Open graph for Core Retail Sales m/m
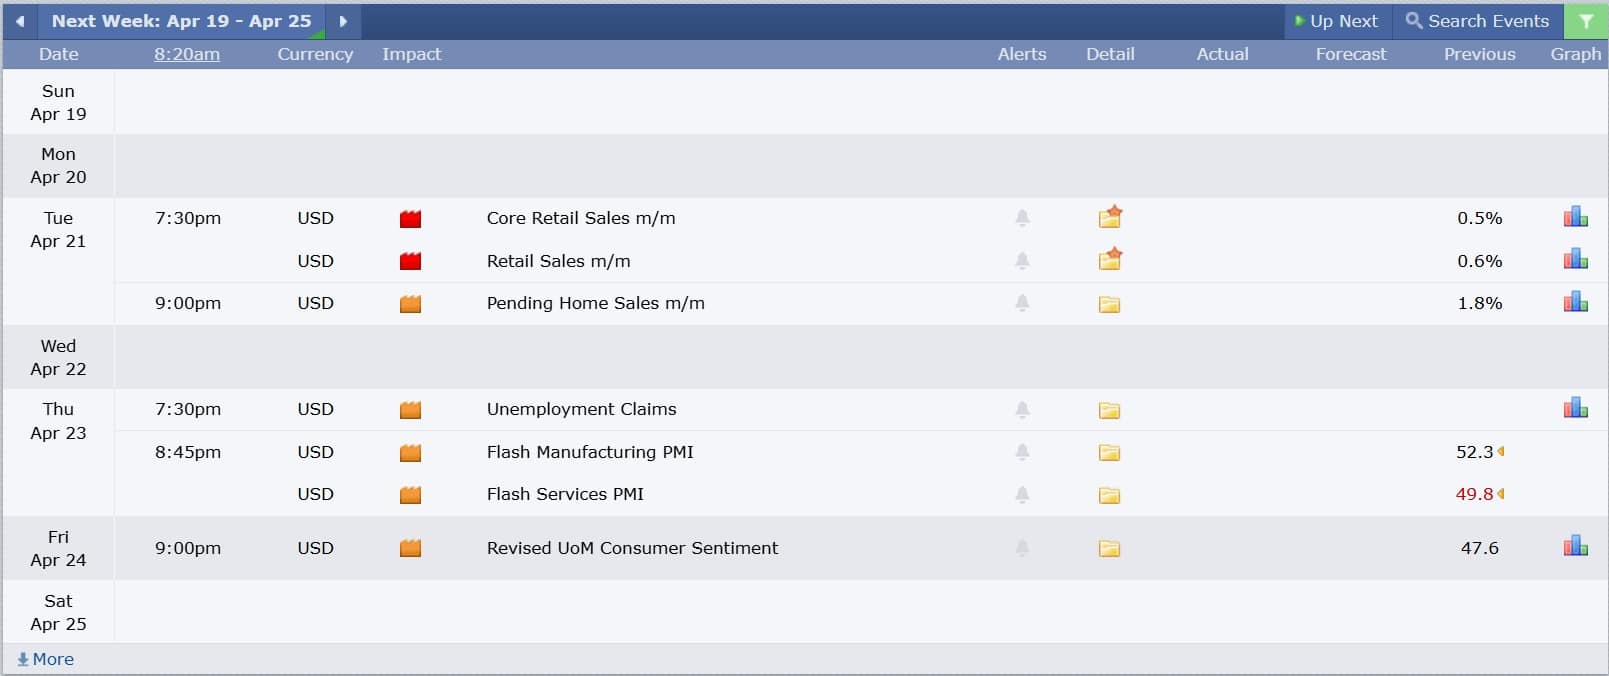Viewport: 1609px width, 676px height. pyautogui.click(x=1575, y=217)
